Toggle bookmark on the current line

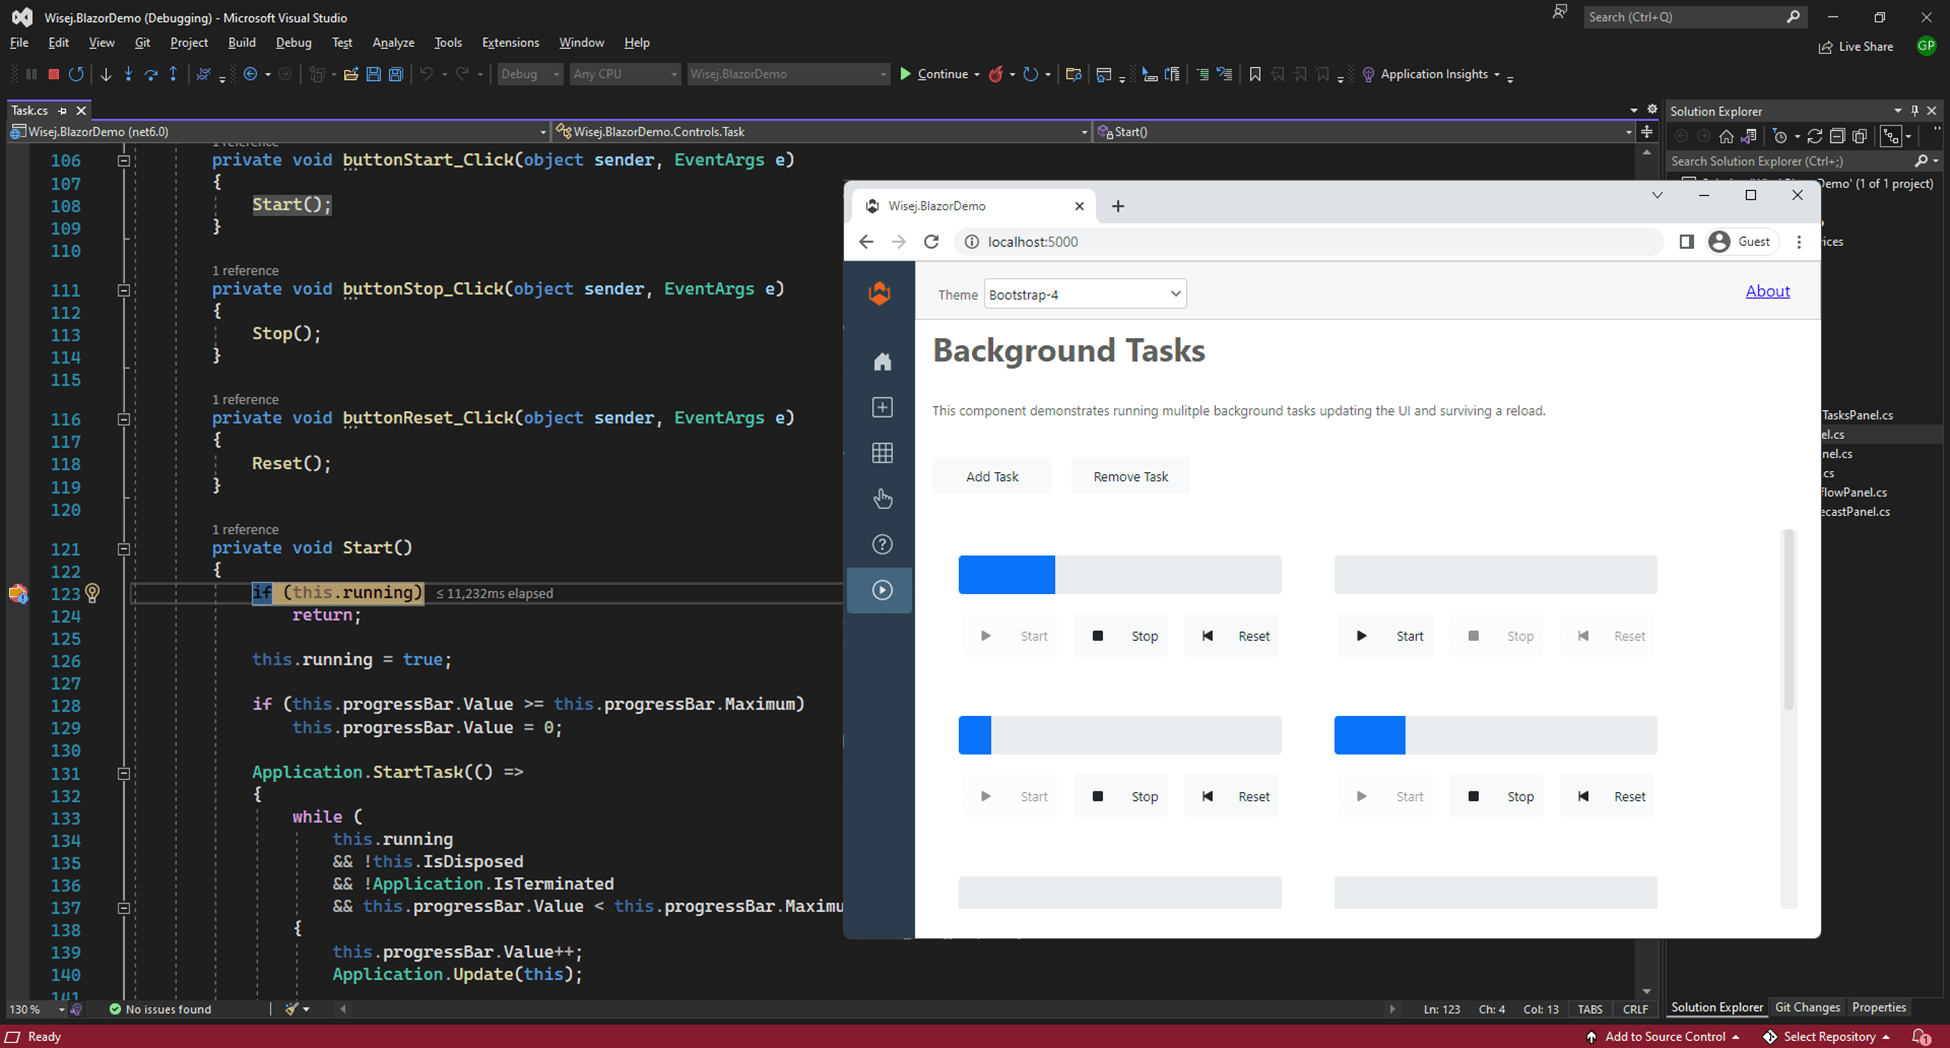(1255, 74)
